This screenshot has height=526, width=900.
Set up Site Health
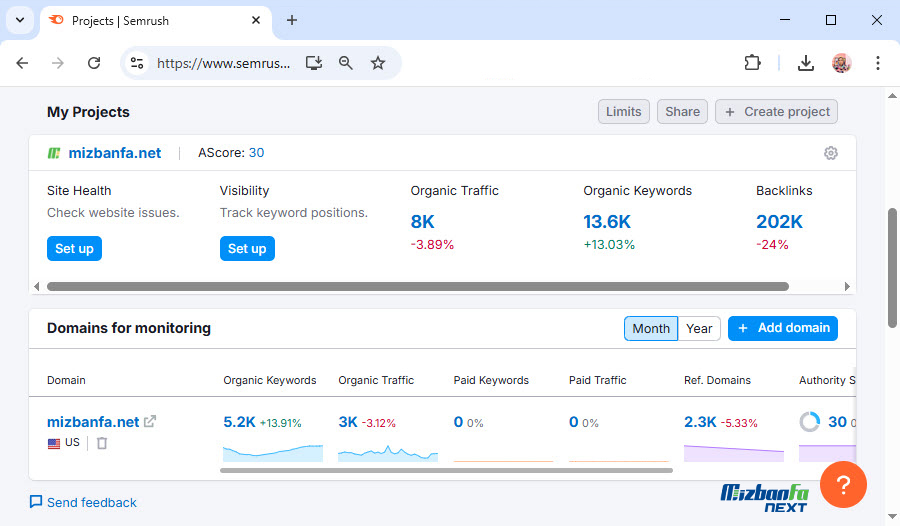[74, 249]
